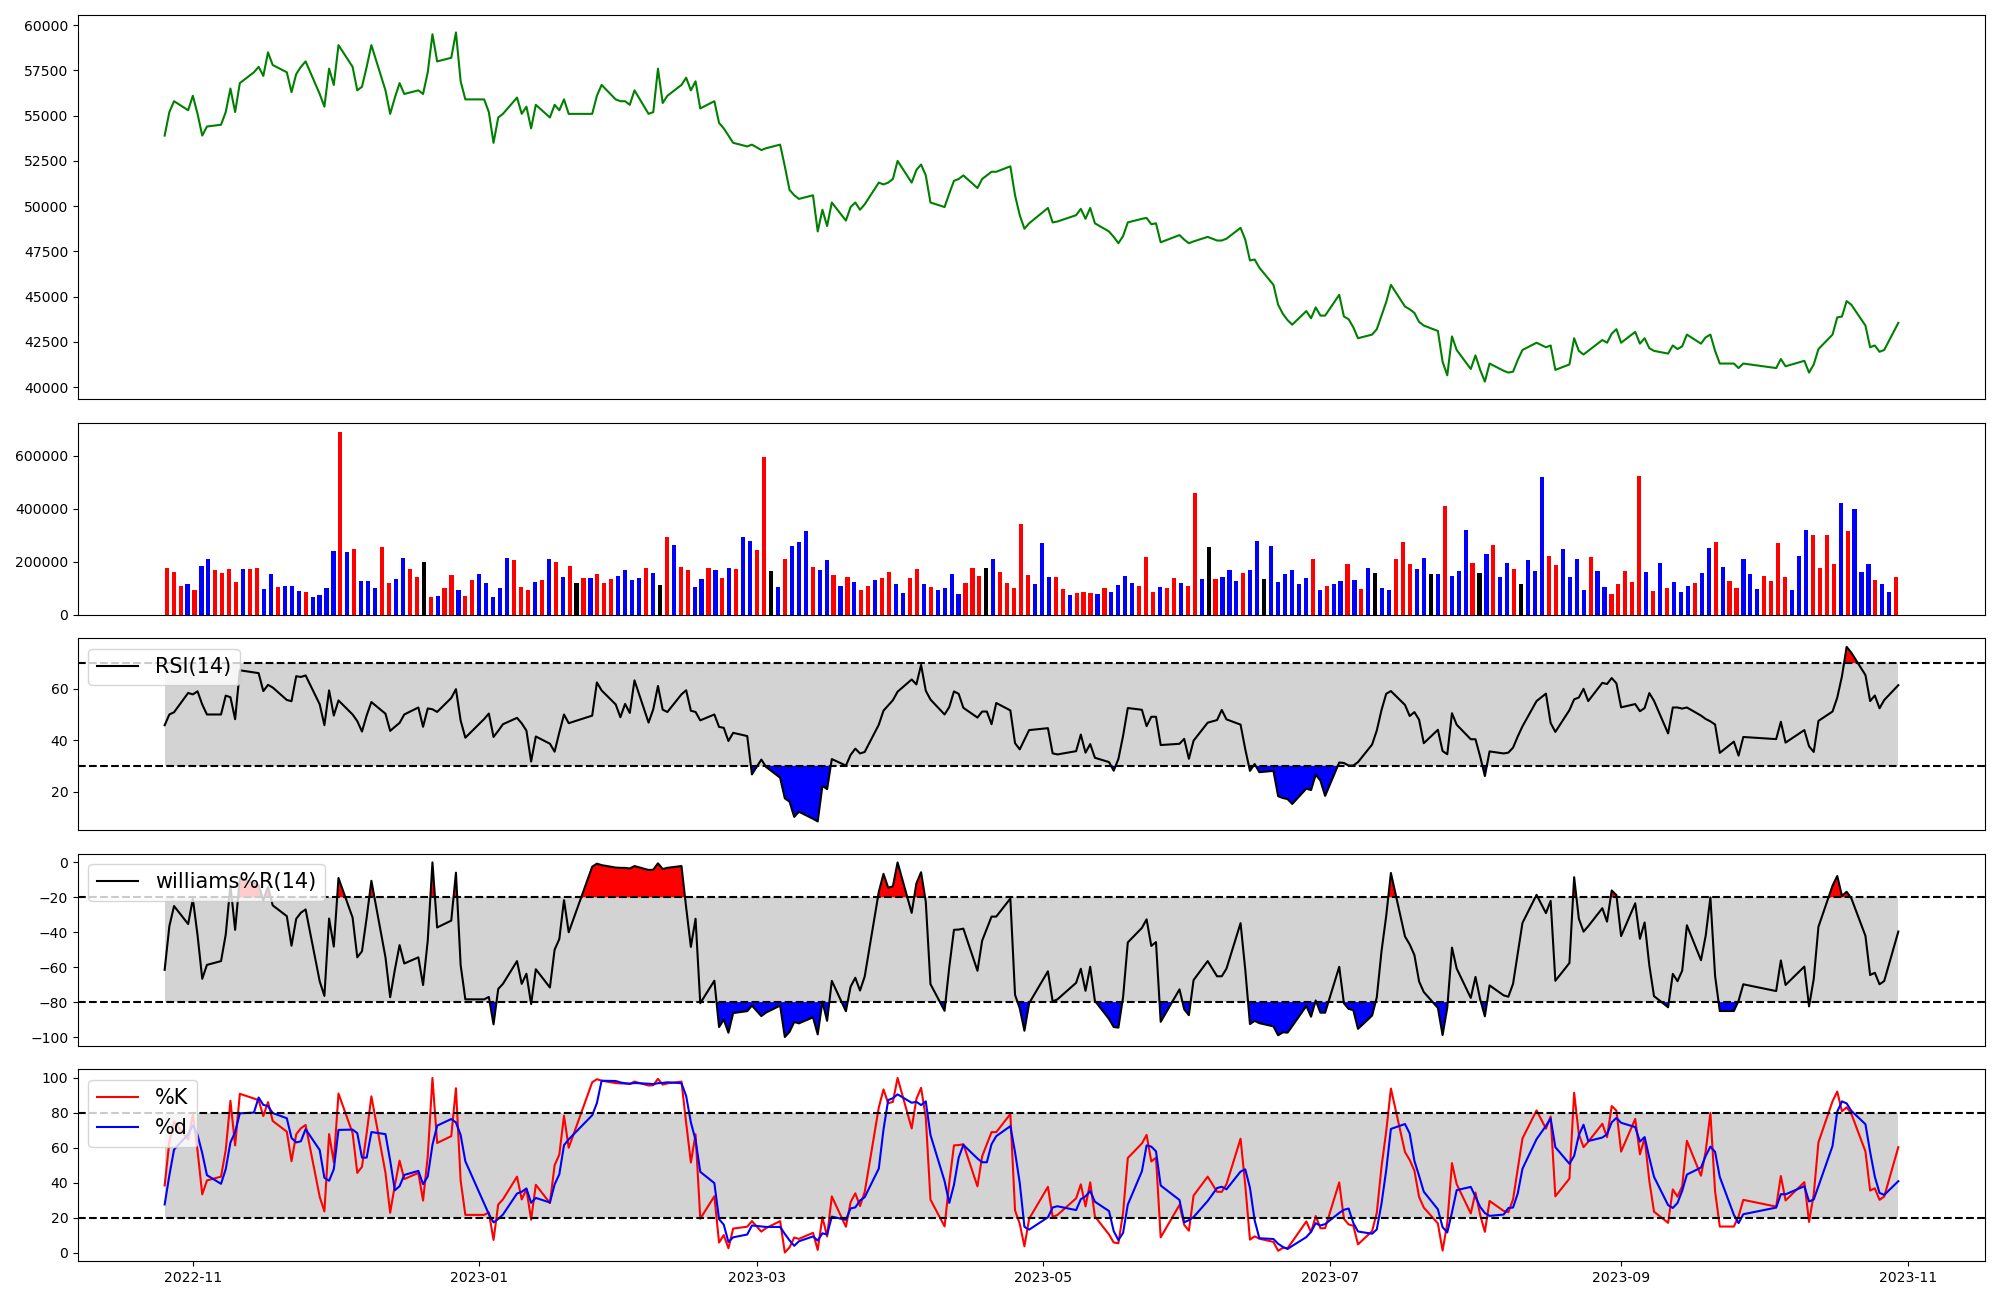Click the black line sample in RSI legend
2000x1300 pixels.
tap(117, 666)
